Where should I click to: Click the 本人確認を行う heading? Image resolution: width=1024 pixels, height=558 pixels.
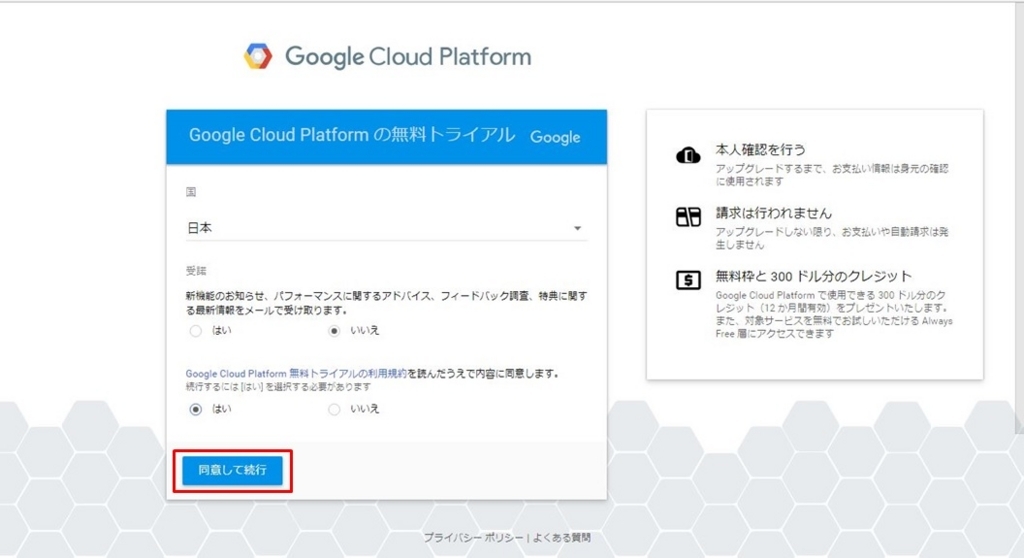coord(760,150)
